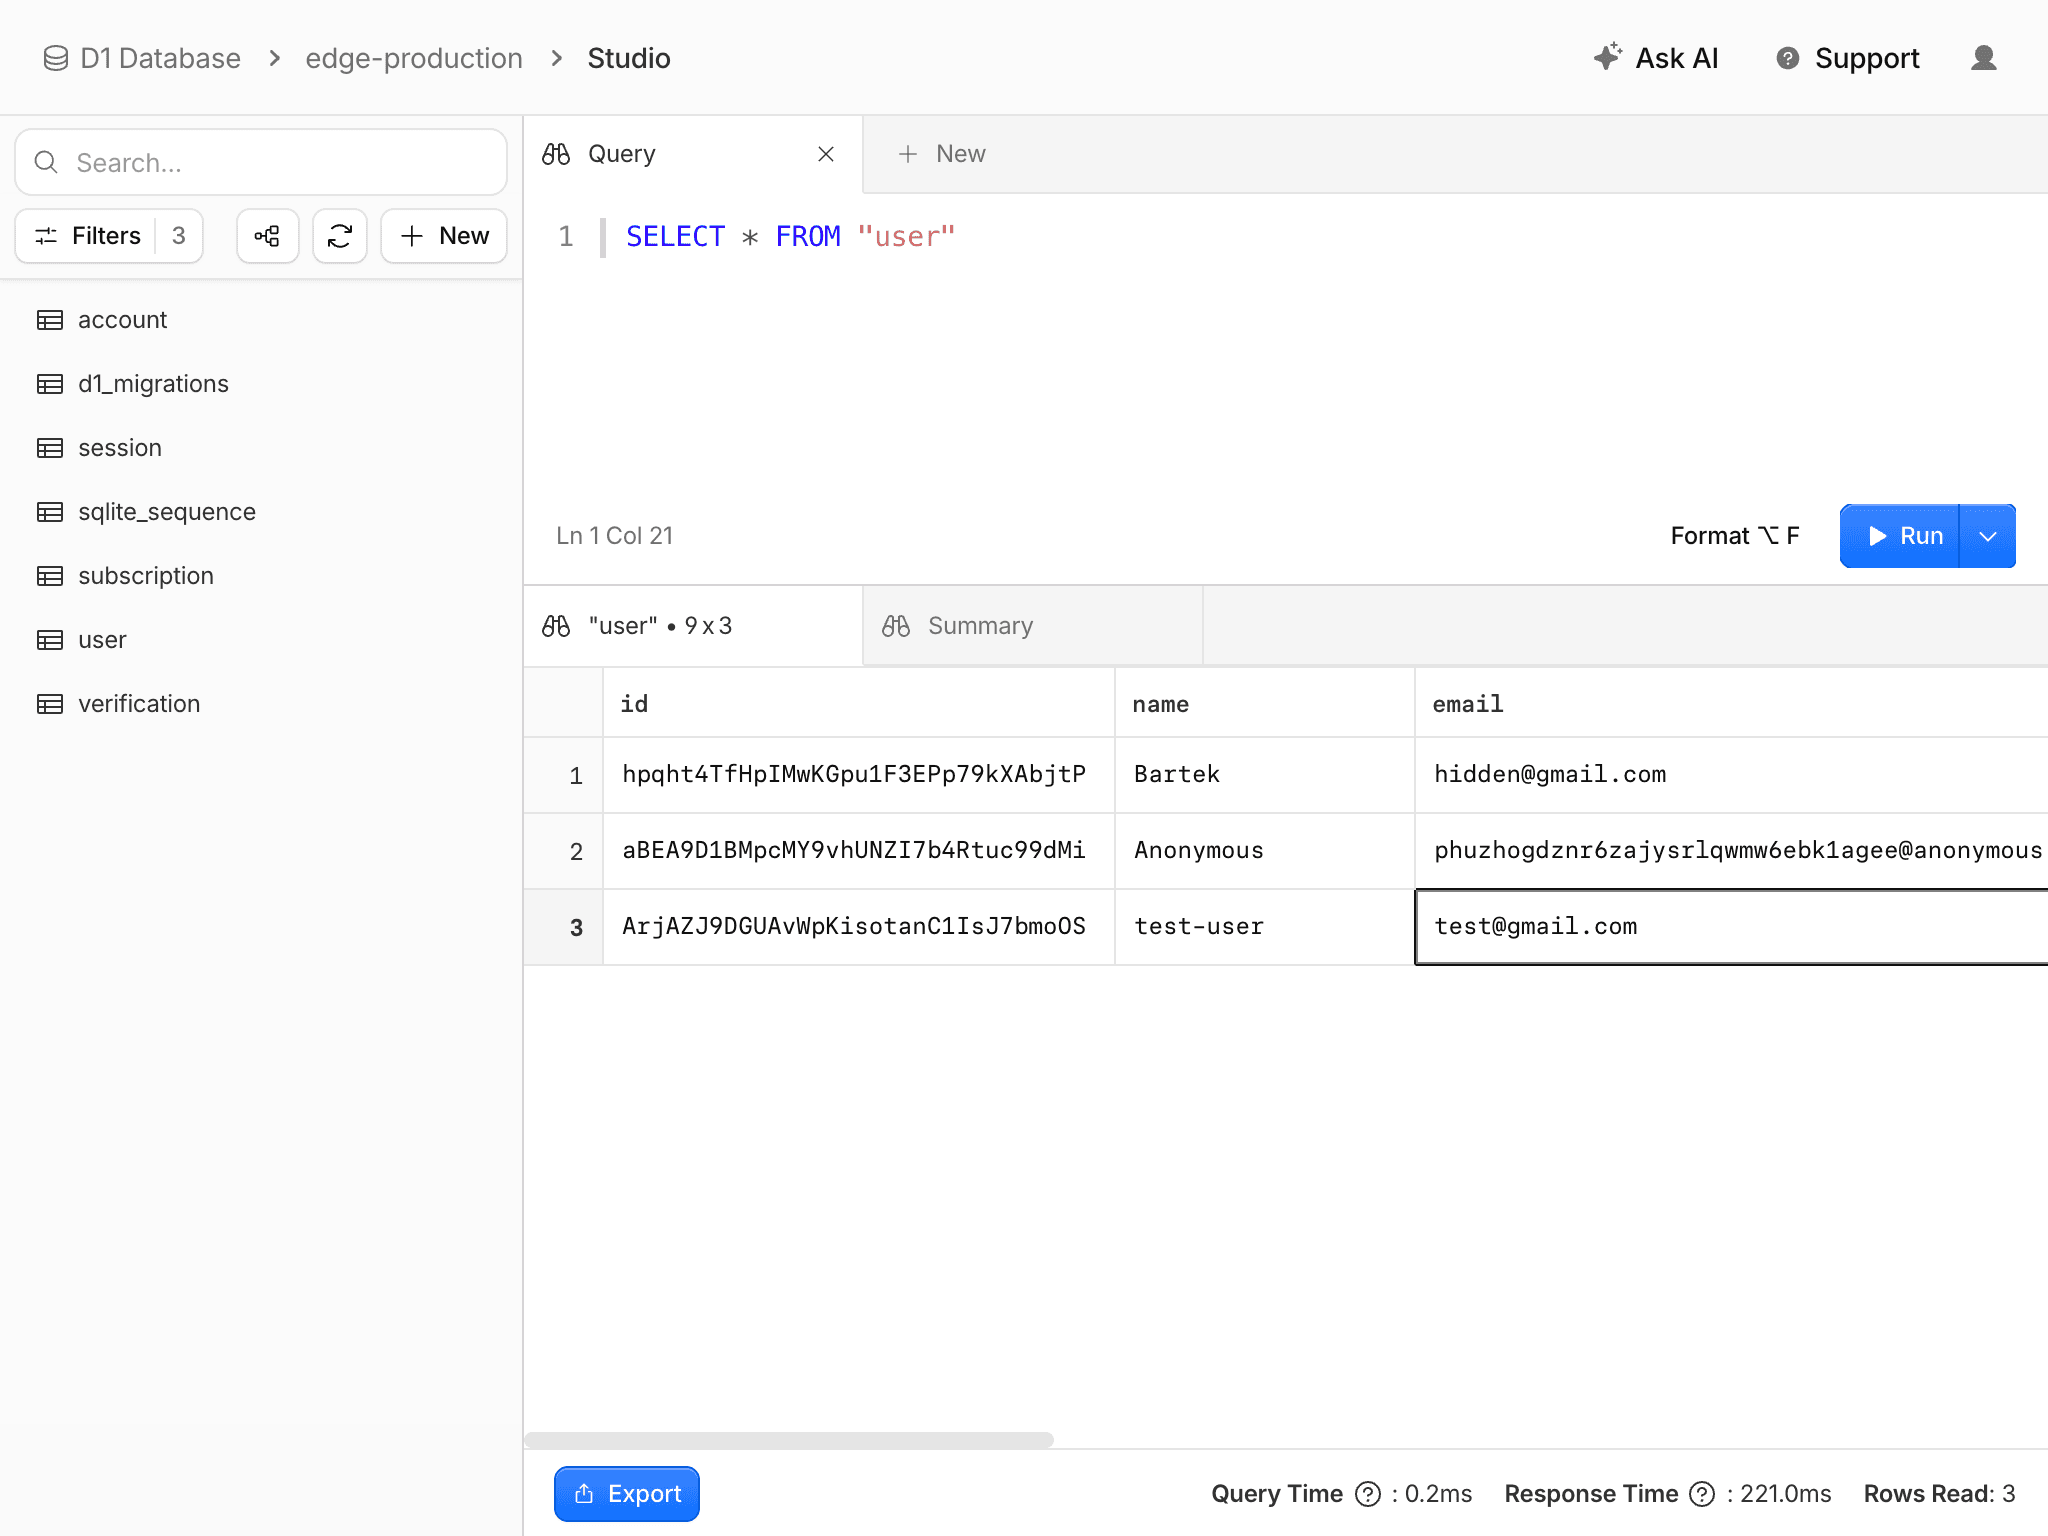Select the session table
Screen dimensions: 2048x1536
point(261,448)
